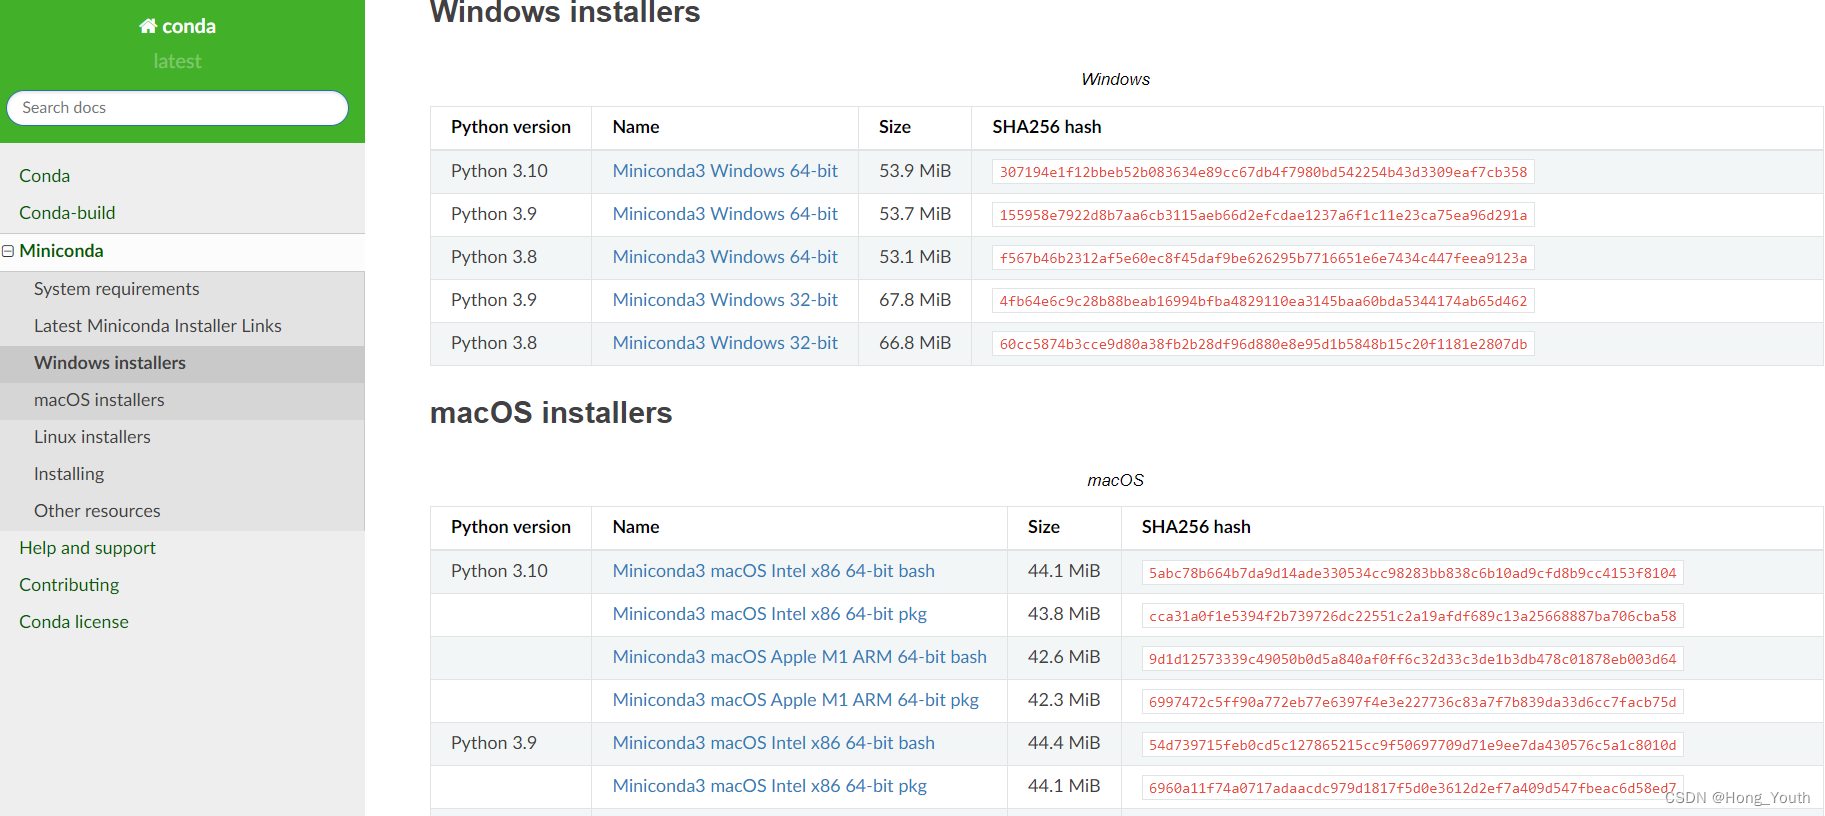
Task: Click the 67.8 MiB size cell
Action: pyautogui.click(x=915, y=300)
